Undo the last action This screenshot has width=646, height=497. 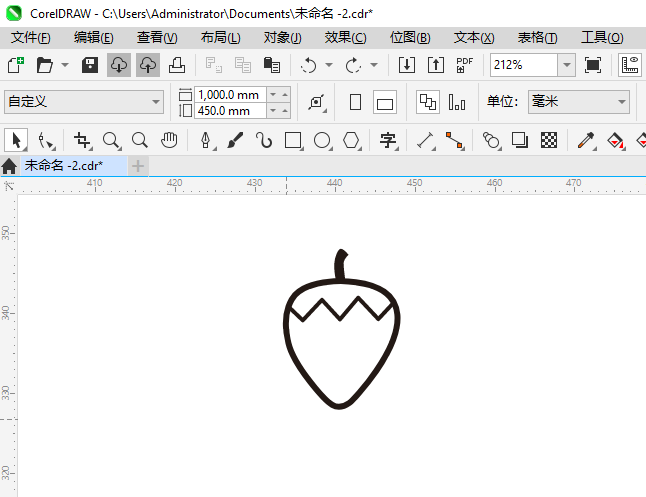tap(308, 65)
